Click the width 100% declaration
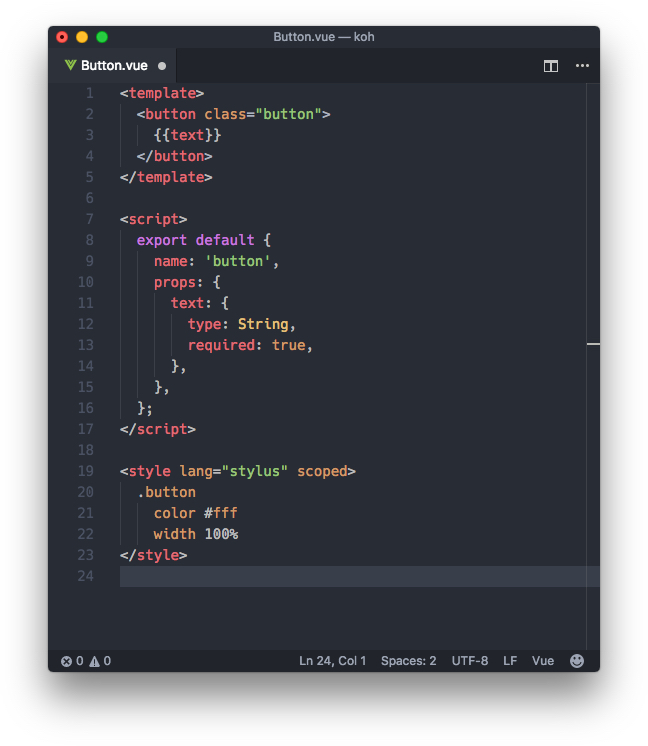 196,534
